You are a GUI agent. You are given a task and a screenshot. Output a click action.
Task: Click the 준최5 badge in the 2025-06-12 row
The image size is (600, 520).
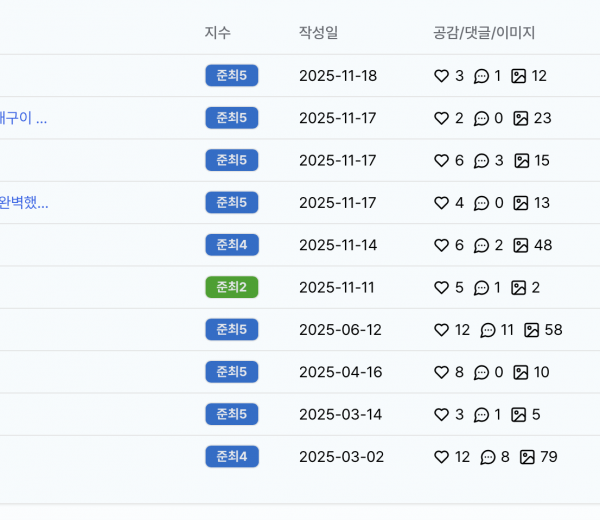(232, 330)
